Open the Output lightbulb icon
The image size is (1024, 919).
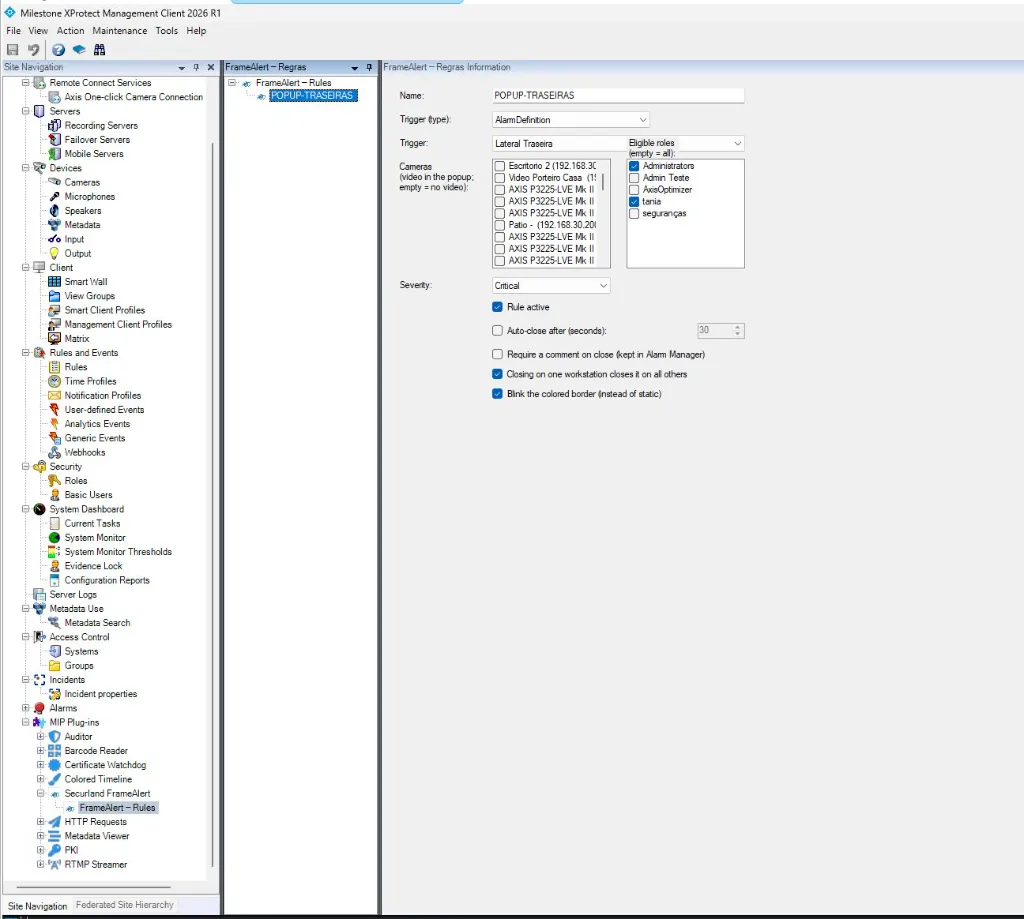(x=55, y=253)
